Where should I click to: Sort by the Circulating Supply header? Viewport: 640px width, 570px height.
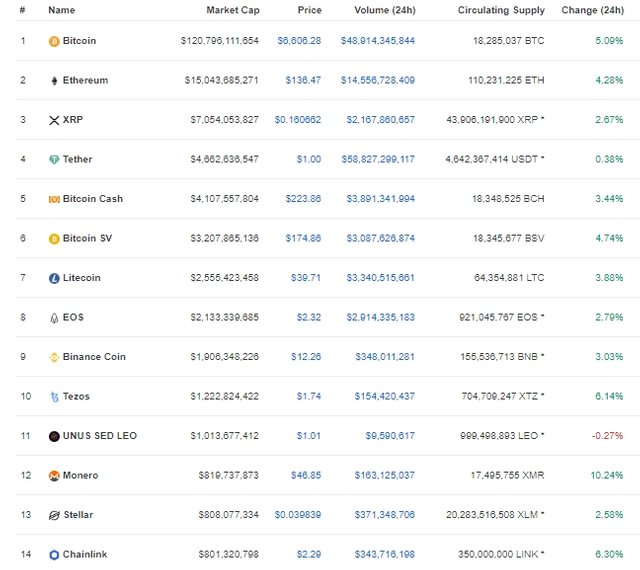501,10
